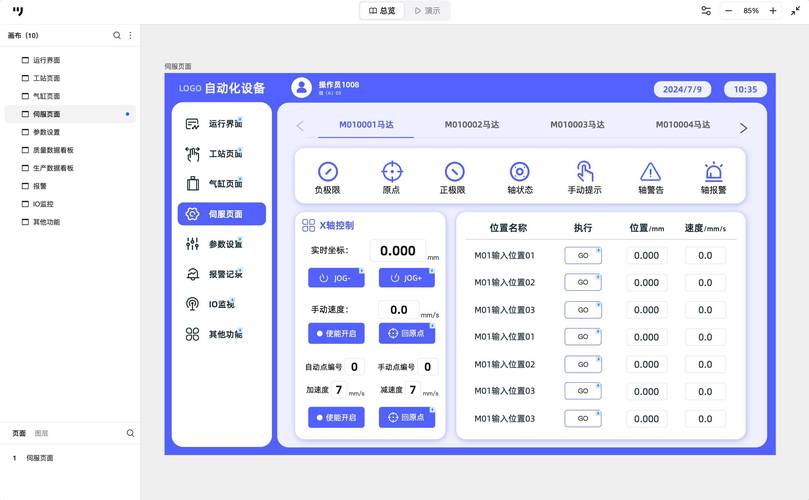Screen dimensions: 809x500
Task: Select 生产数据看板 in the canvas list
Action: 70,168
